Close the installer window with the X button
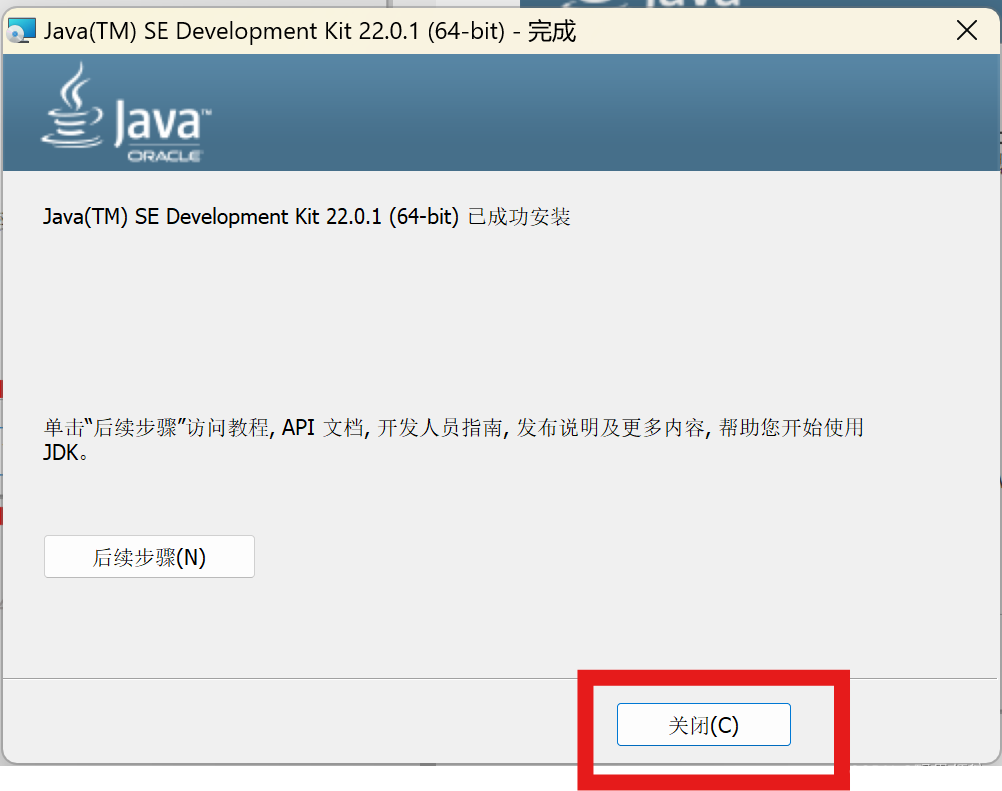Image resolution: width=1002 pixels, height=791 pixels. tap(967, 30)
